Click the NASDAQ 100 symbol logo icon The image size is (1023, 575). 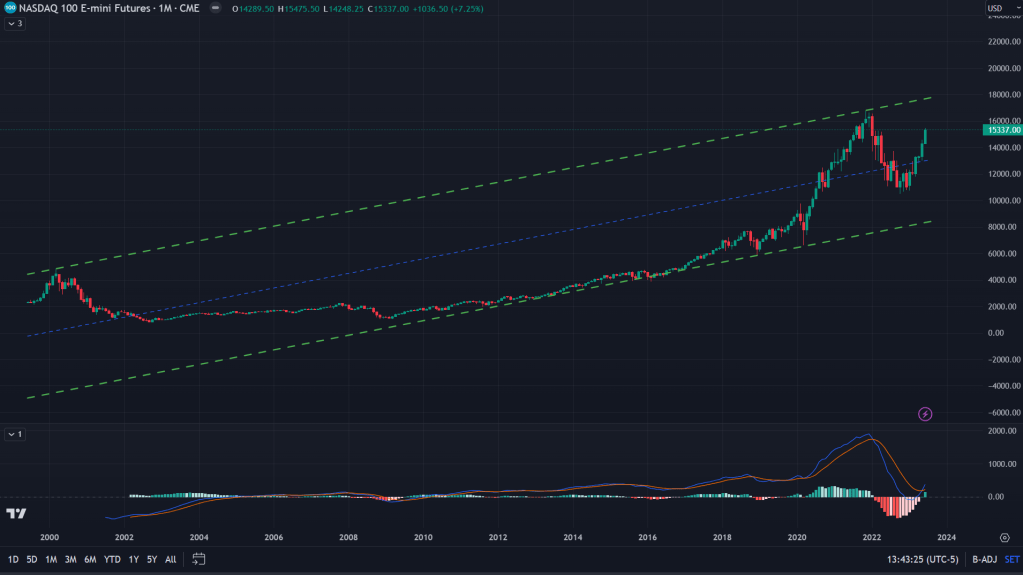pos(10,8)
